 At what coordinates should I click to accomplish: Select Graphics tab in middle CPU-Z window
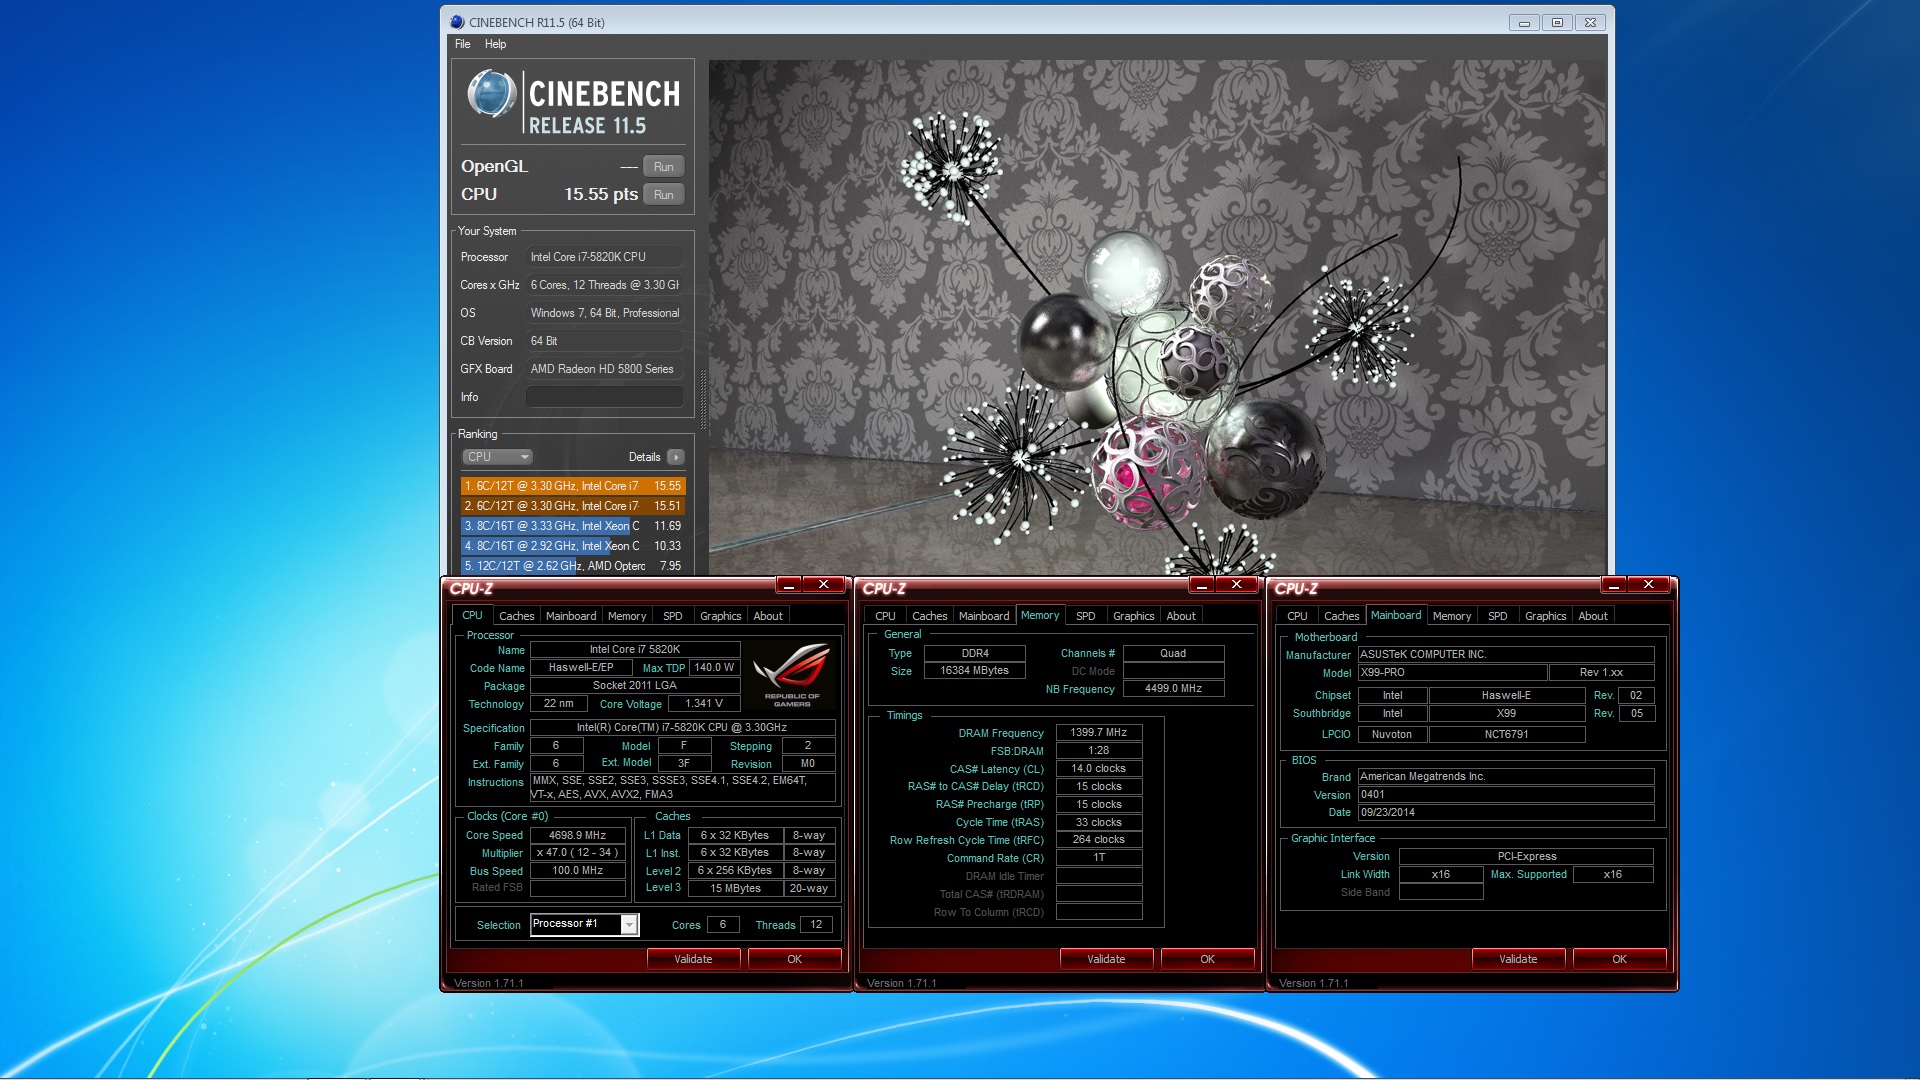coord(1133,616)
